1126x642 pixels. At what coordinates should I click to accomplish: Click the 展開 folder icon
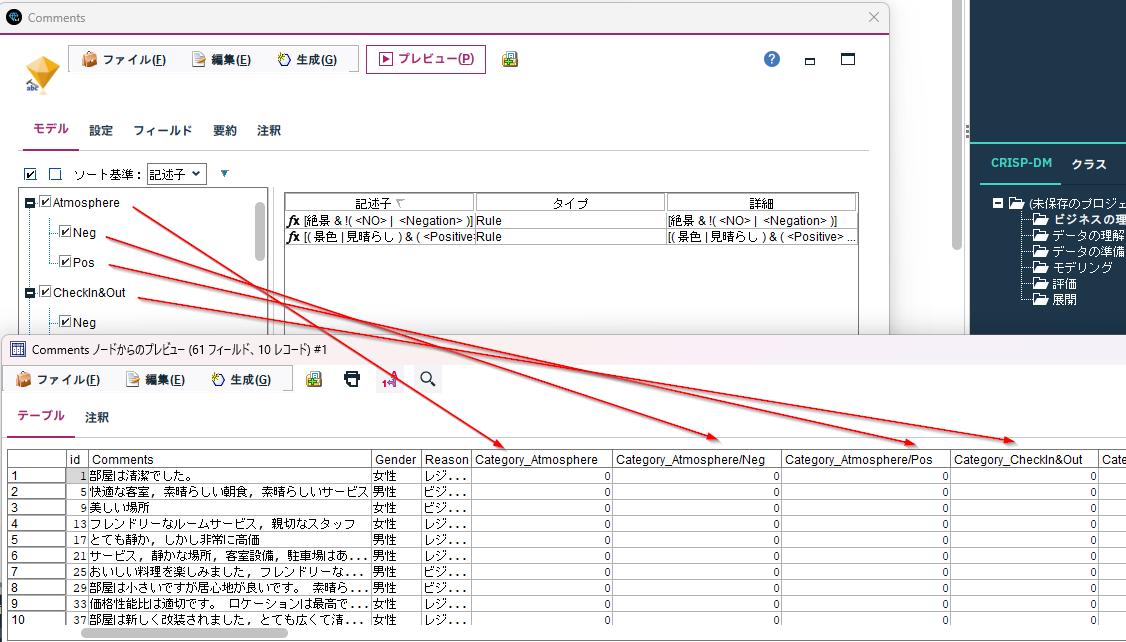coord(1041,299)
